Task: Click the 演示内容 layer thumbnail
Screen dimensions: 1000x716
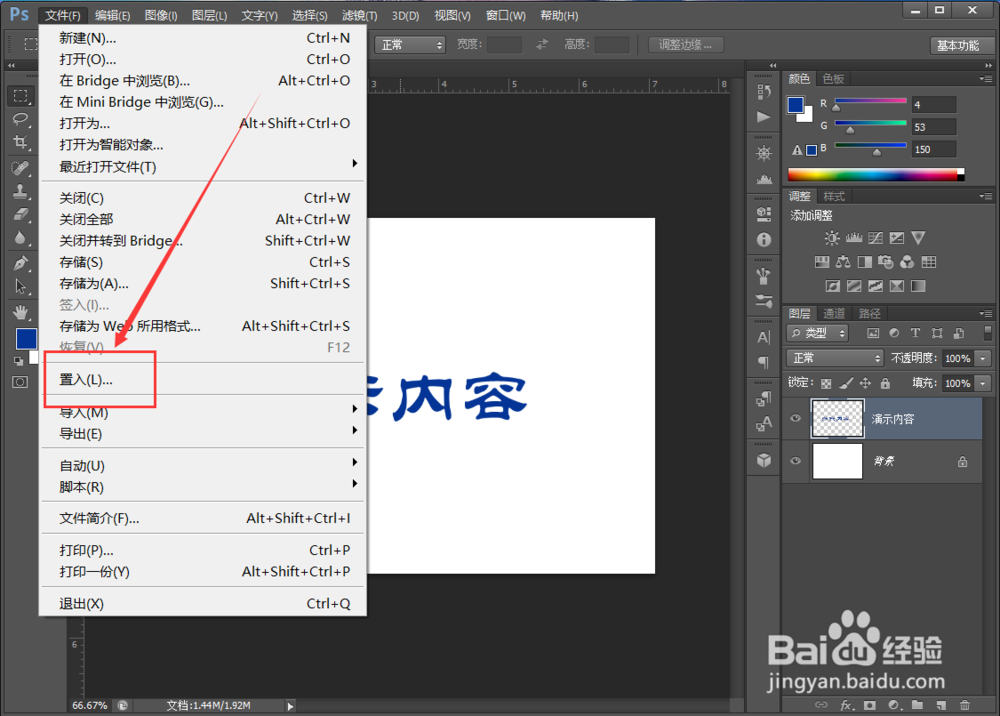Action: tap(837, 419)
